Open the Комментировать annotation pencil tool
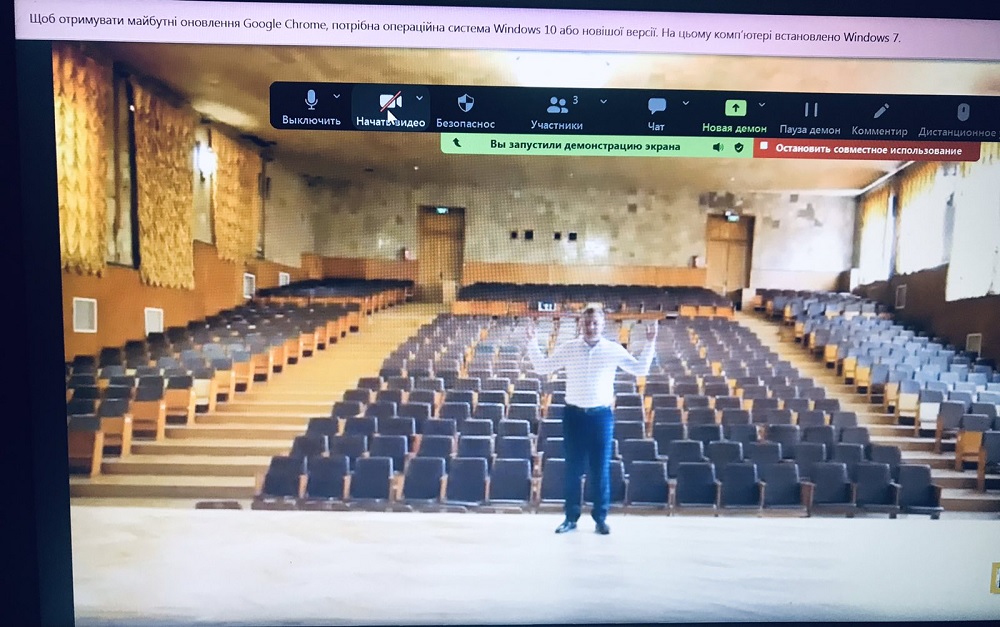1000x627 pixels. pos(879,120)
